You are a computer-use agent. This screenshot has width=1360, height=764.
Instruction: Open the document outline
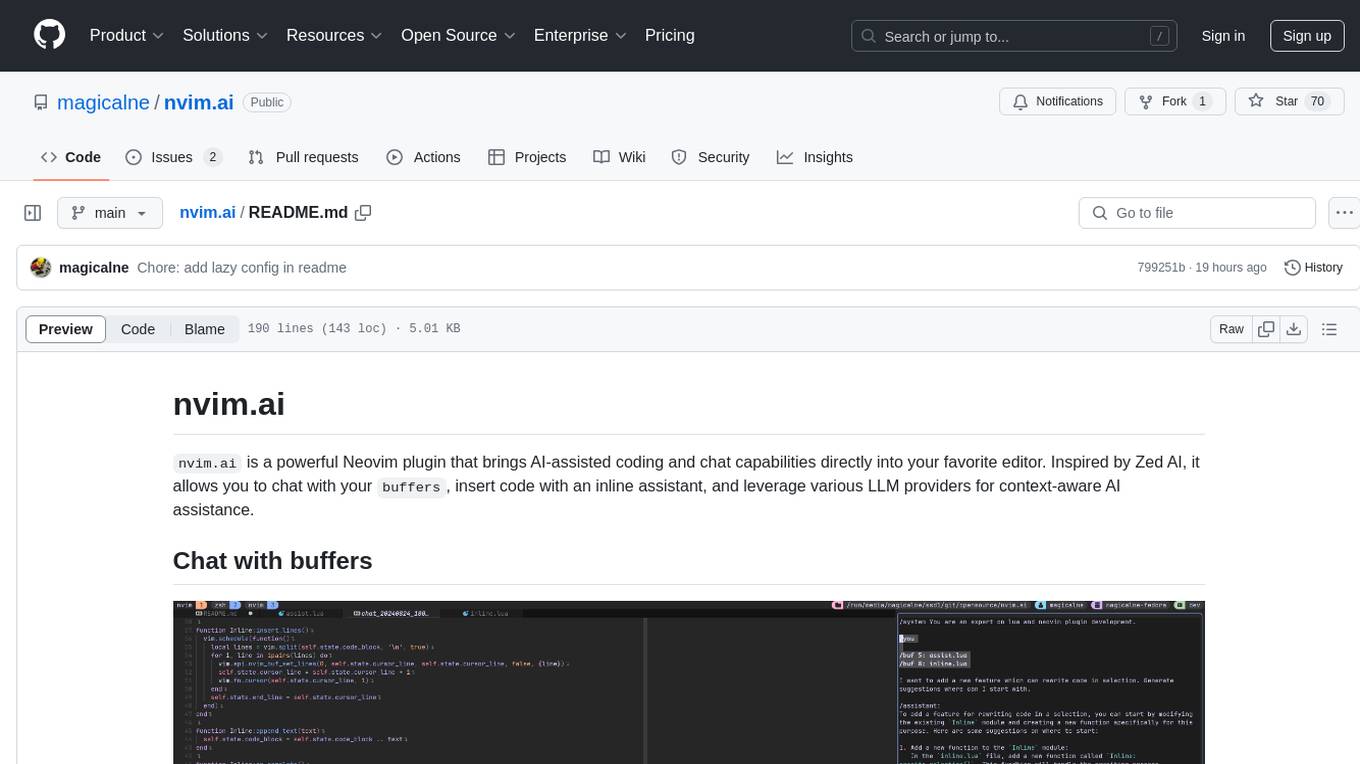tap(1329, 329)
